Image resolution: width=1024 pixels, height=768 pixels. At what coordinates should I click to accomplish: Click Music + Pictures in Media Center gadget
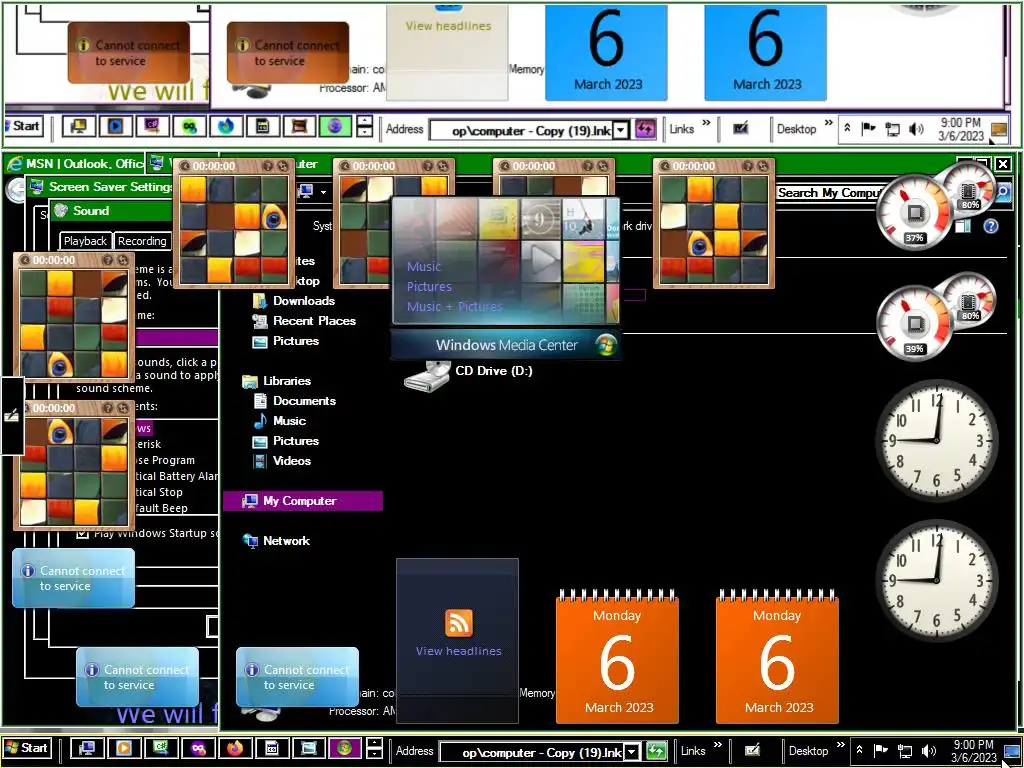coord(455,306)
